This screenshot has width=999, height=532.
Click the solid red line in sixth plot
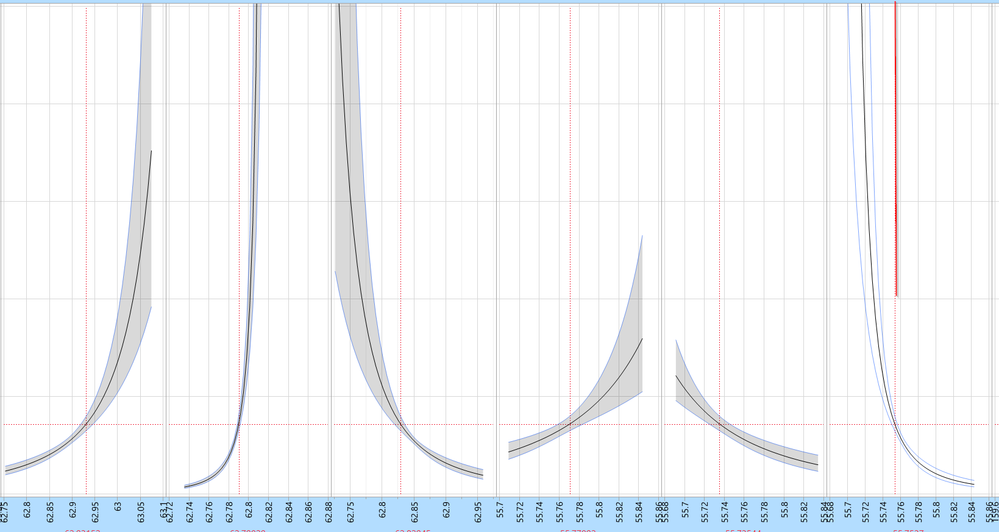coord(896,150)
